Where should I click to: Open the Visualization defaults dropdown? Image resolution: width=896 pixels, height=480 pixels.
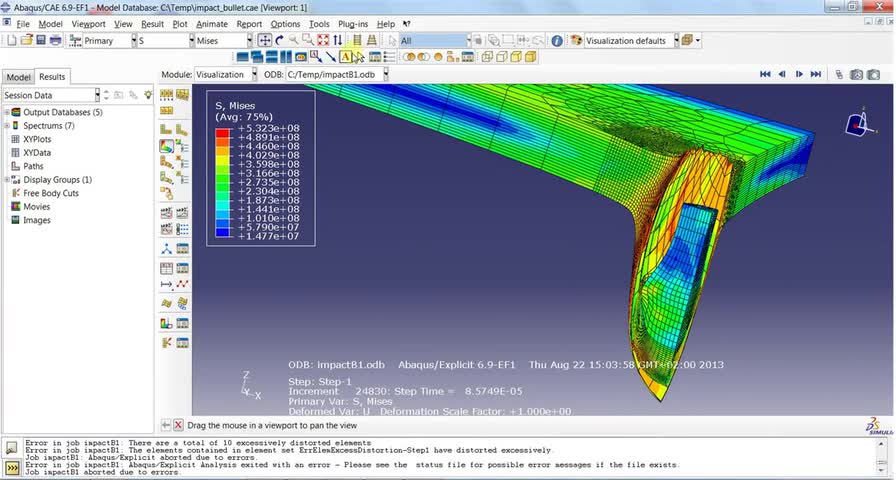(677, 41)
